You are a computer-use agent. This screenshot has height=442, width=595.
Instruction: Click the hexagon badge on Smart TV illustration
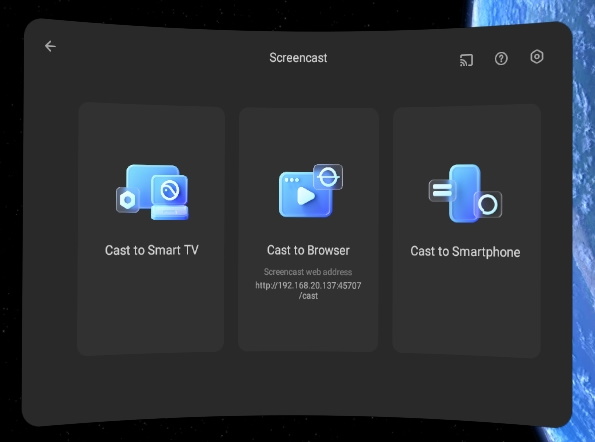(128, 200)
